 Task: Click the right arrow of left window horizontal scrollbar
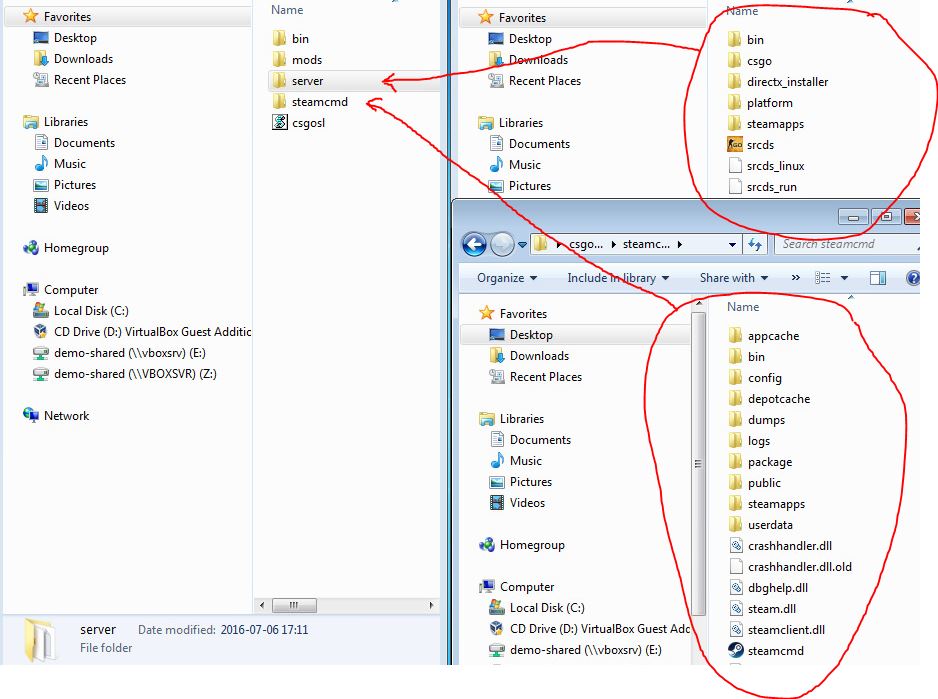tap(431, 605)
